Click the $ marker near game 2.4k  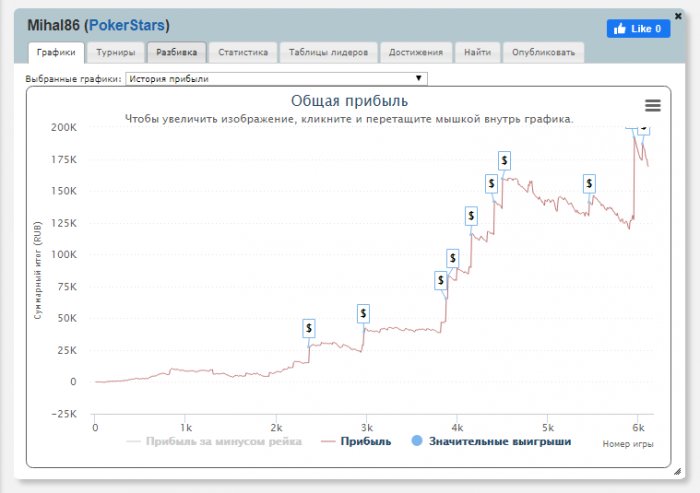point(308,328)
